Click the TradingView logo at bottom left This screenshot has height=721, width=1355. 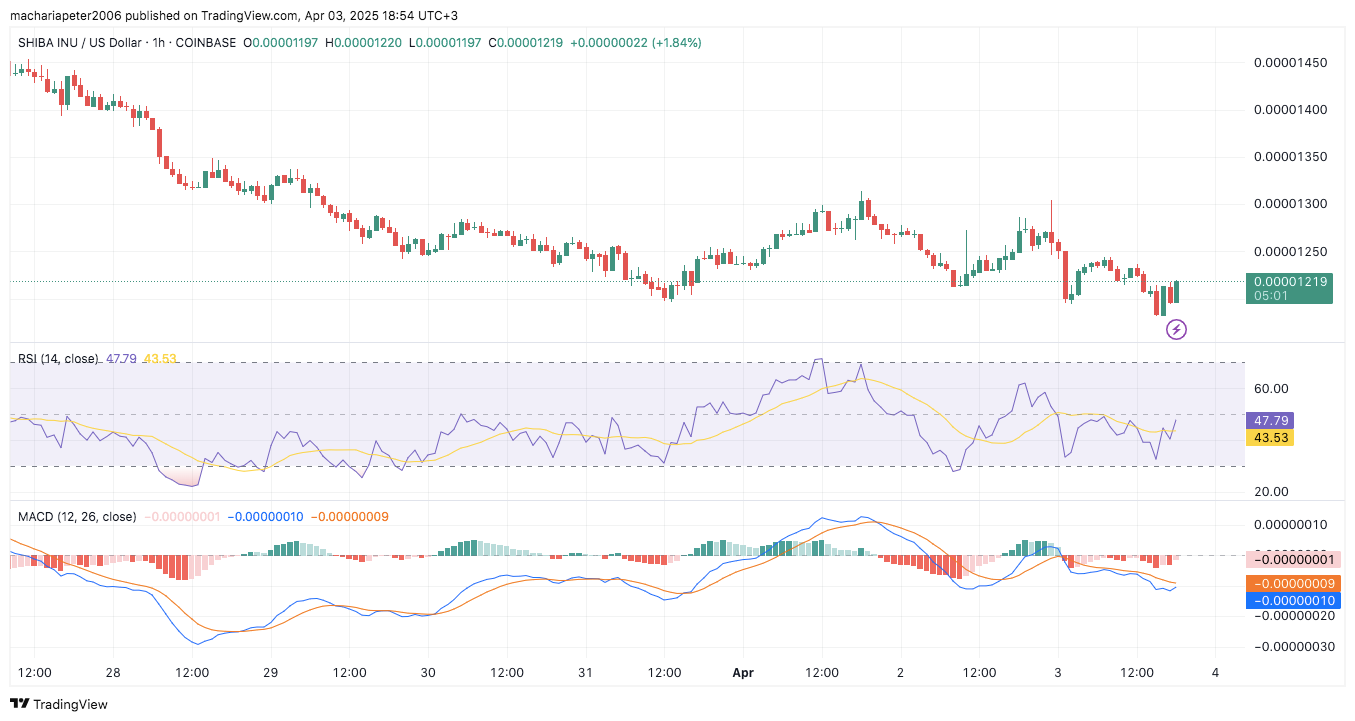click(x=59, y=704)
